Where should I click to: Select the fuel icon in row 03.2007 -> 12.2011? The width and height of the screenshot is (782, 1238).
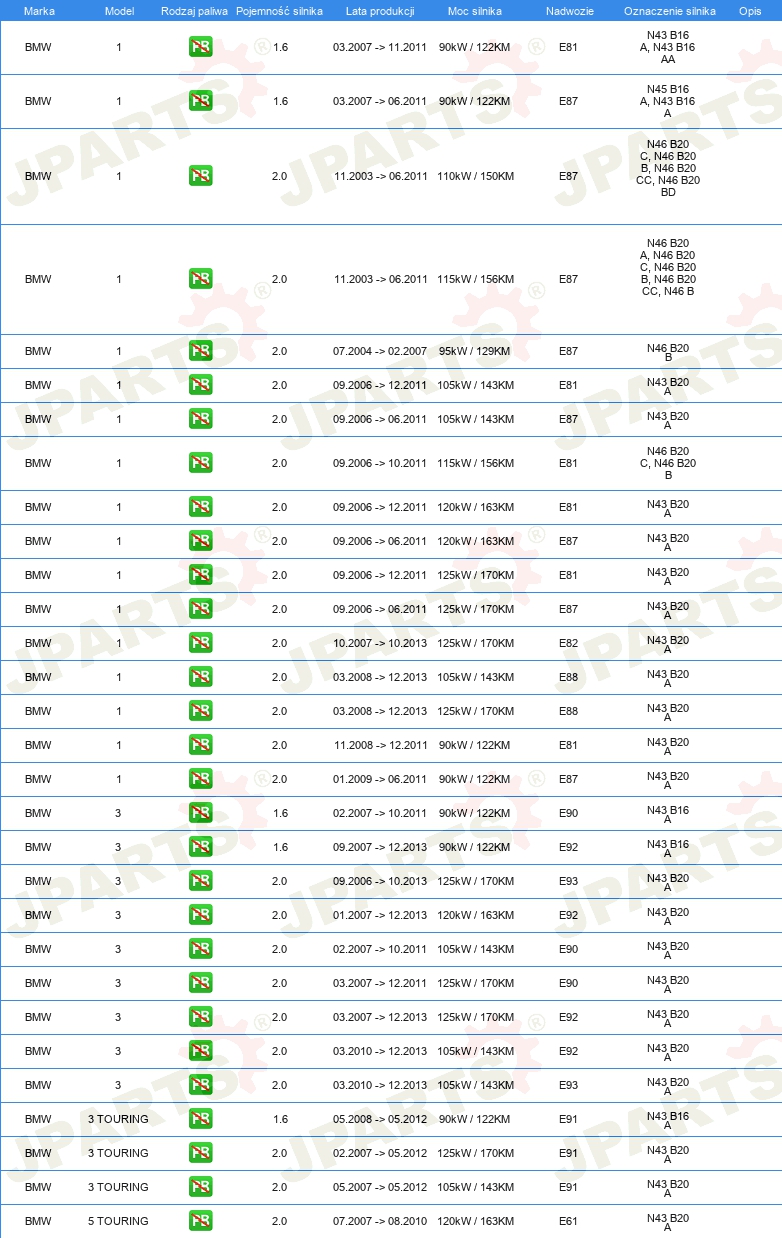click(x=200, y=983)
